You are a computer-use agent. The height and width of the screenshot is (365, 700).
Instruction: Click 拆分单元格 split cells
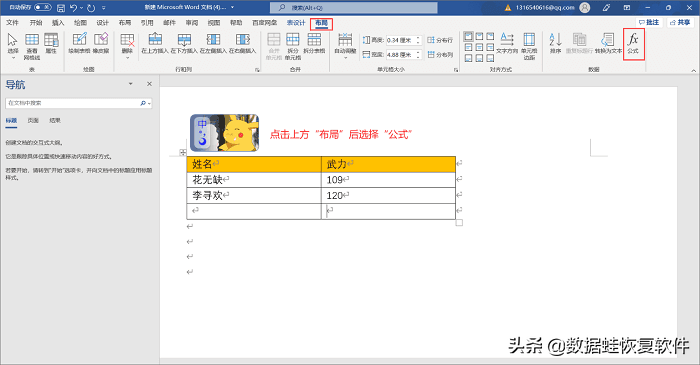293,46
